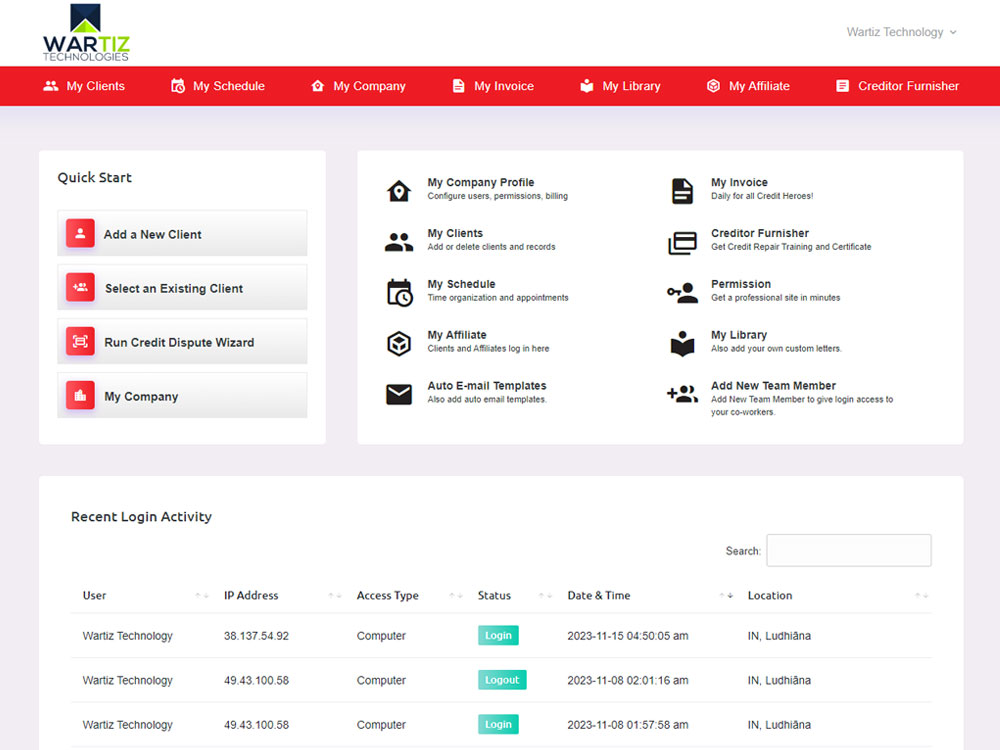Open Auto E-mail Templates link
Viewport: 1000px width, 750px height.
click(487, 386)
